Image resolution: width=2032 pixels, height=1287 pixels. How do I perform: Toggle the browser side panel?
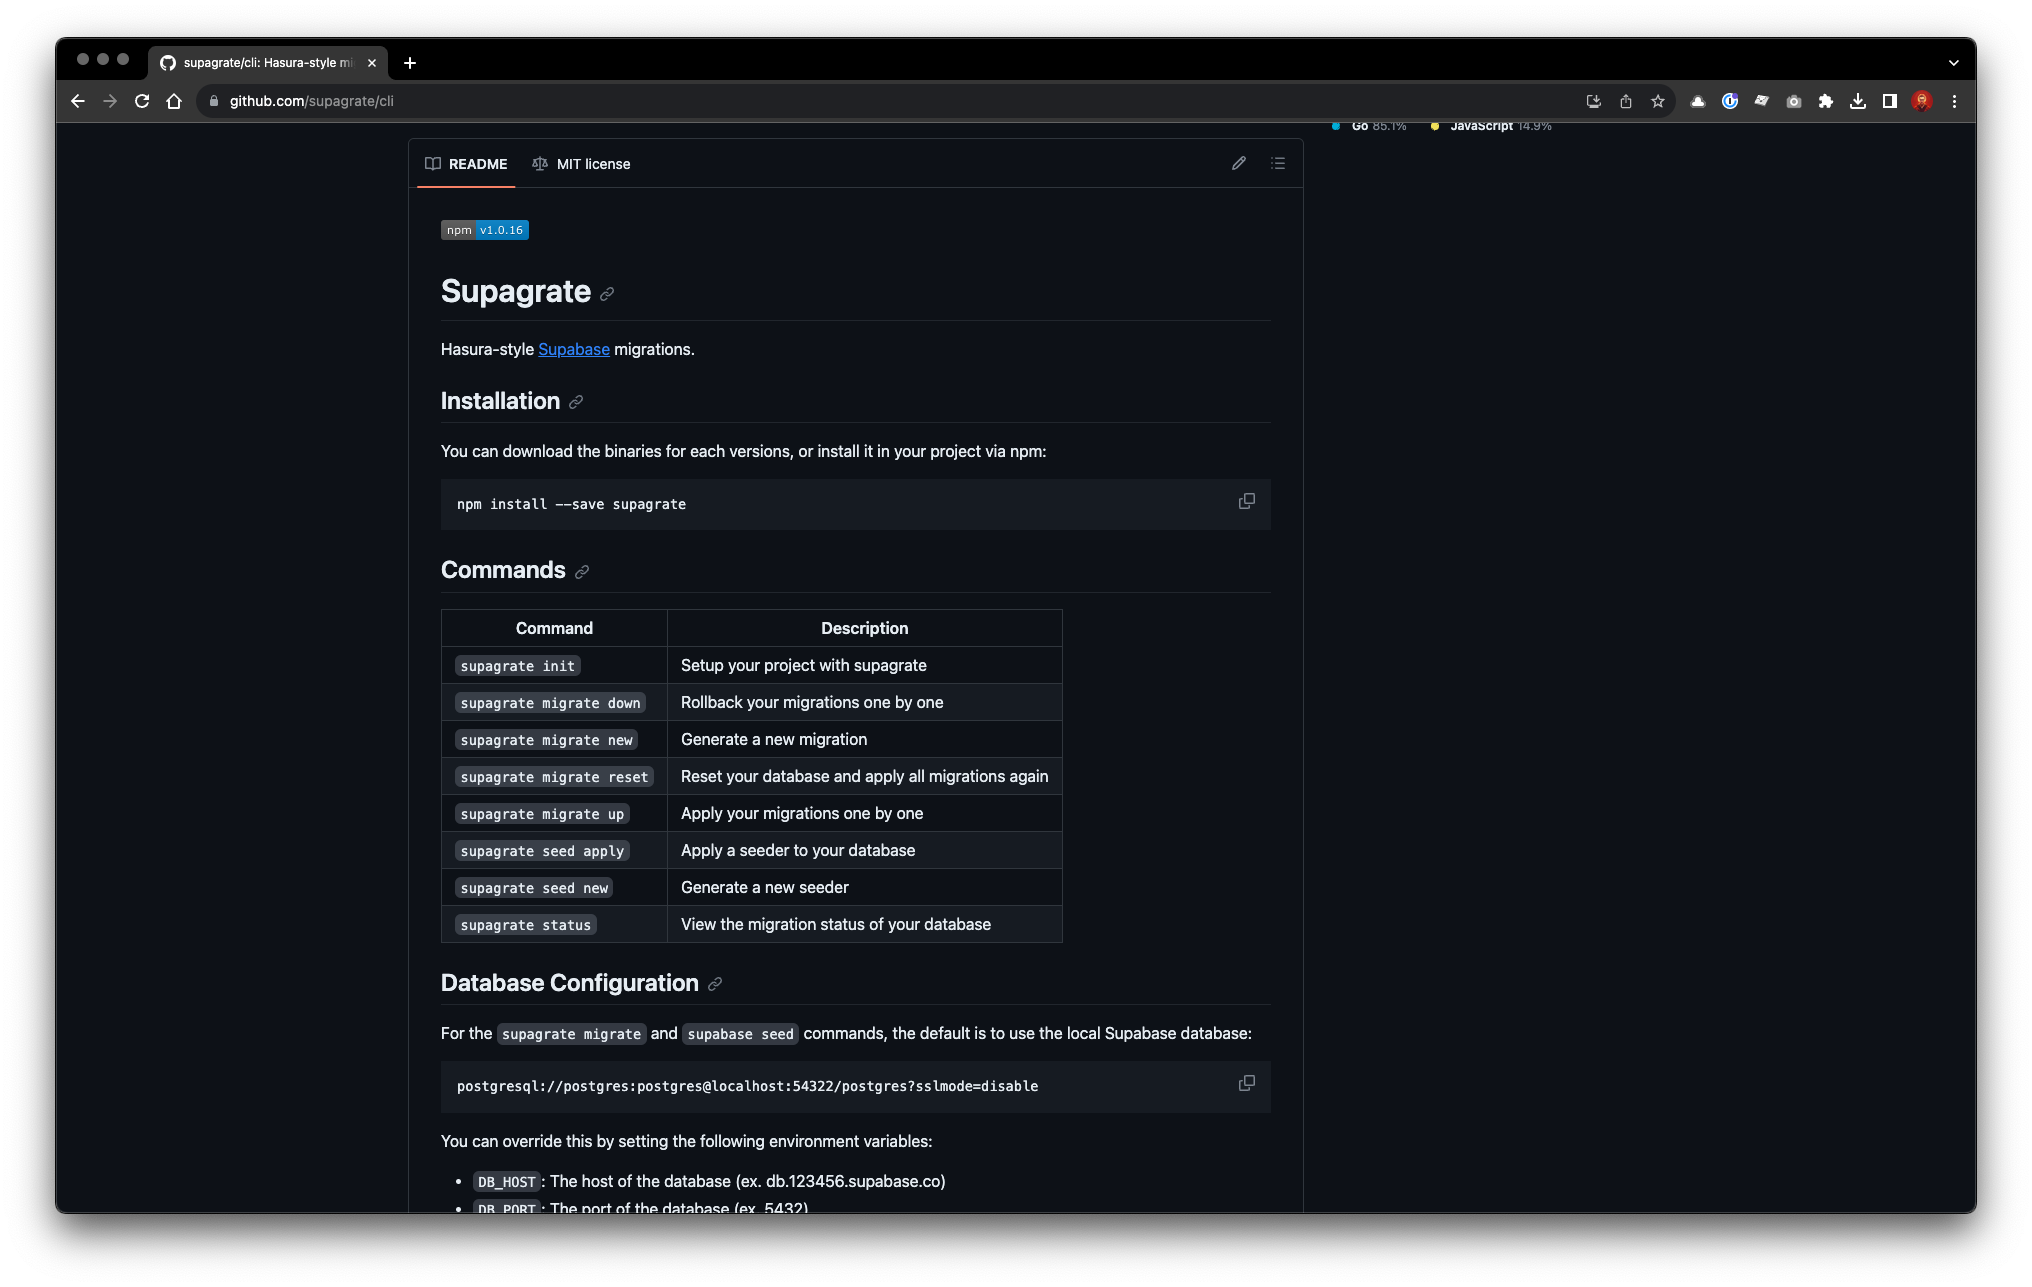pos(1890,101)
